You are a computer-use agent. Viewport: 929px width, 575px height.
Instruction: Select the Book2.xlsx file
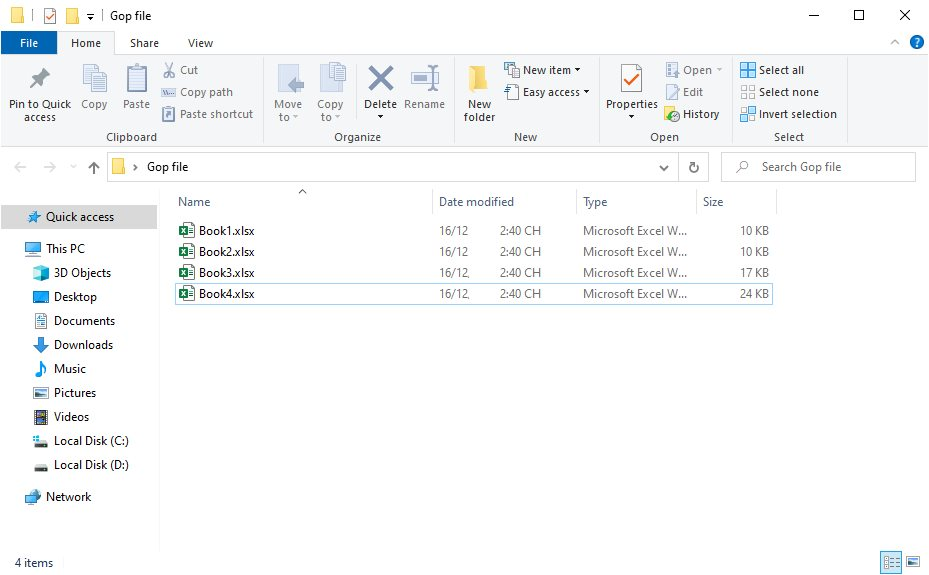point(473,252)
